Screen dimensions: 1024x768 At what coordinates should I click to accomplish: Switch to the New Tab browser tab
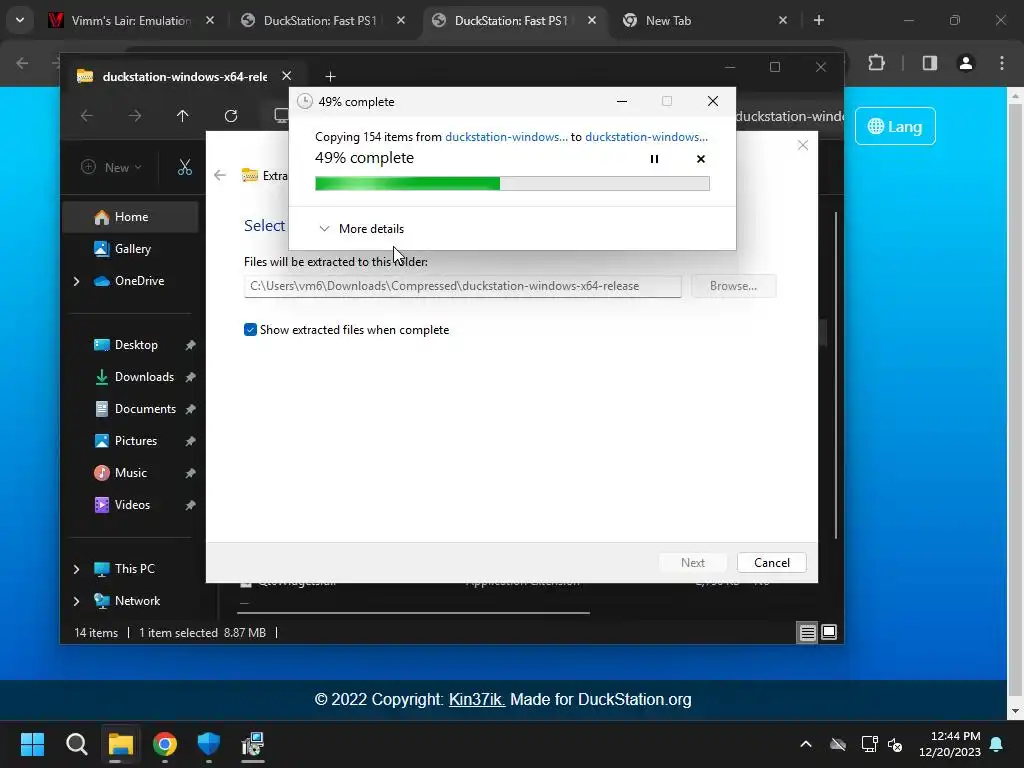[703, 20]
